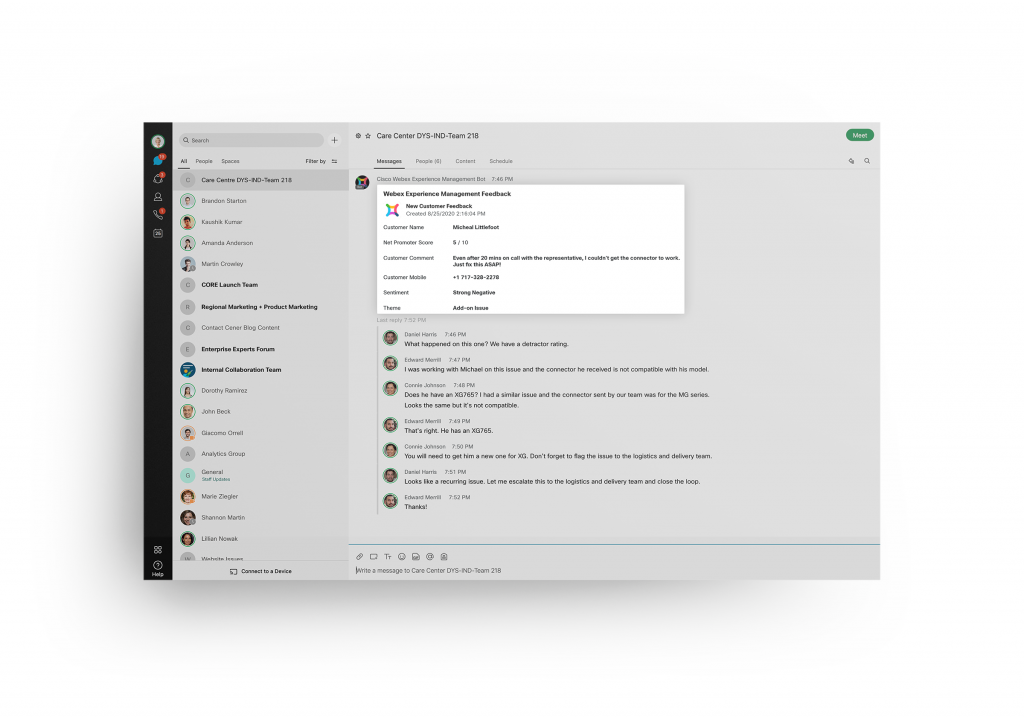
Task: Open Meetings from the calendar icon
Action: [x=157, y=233]
